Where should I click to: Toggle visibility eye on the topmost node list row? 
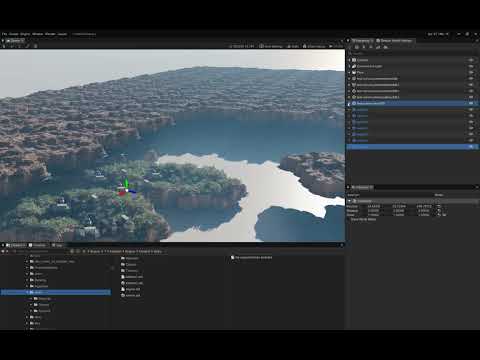pos(471,60)
